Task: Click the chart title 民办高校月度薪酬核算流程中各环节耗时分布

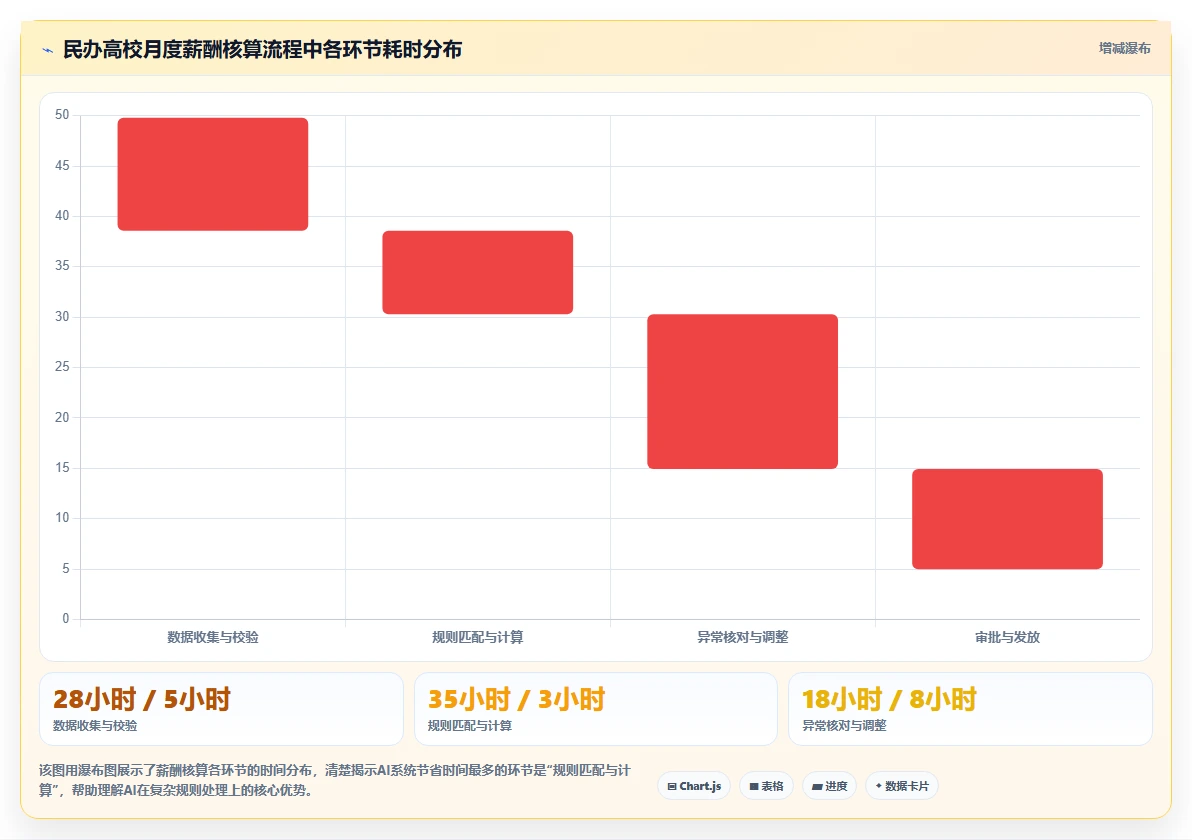Action: tap(262, 50)
